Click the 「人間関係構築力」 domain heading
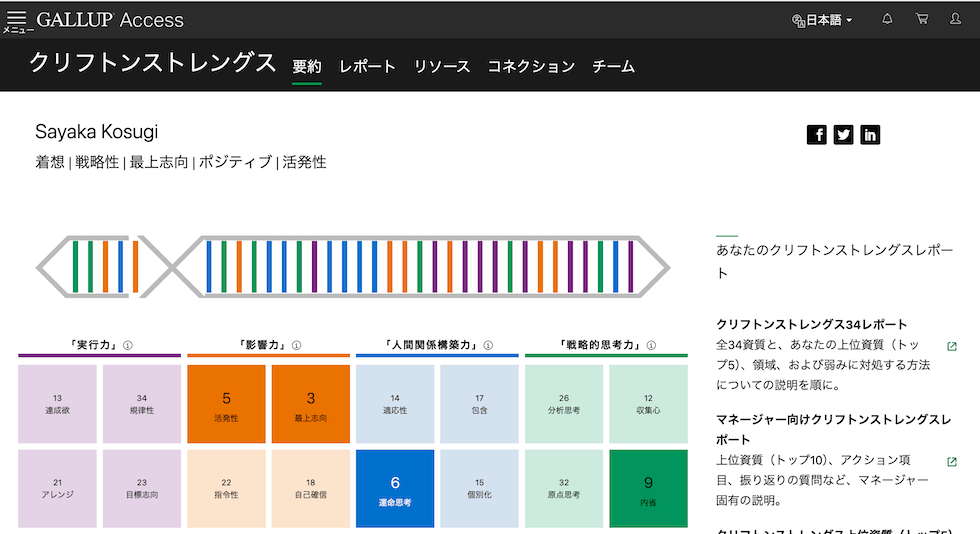This screenshot has width=980, height=534. (x=431, y=345)
